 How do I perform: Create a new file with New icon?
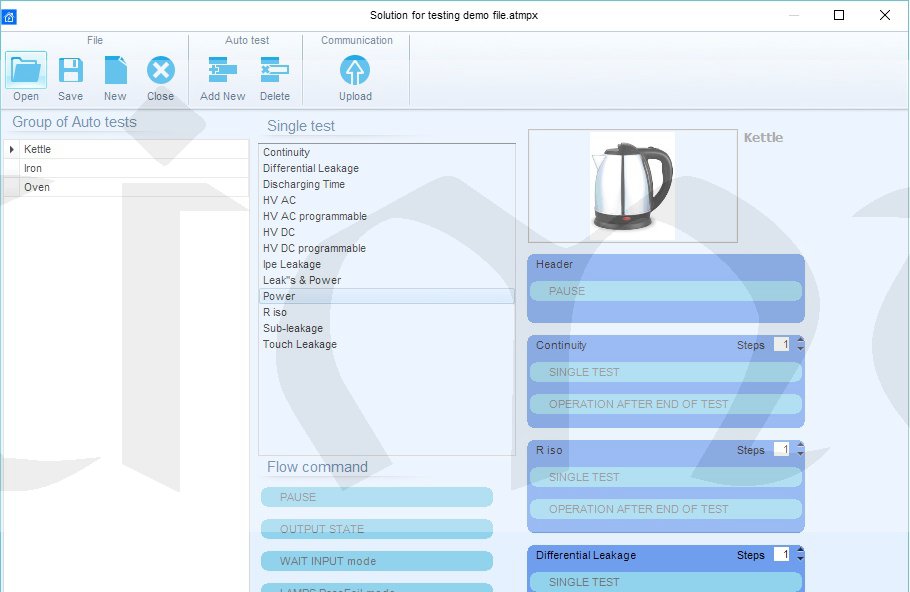[115, 71]
